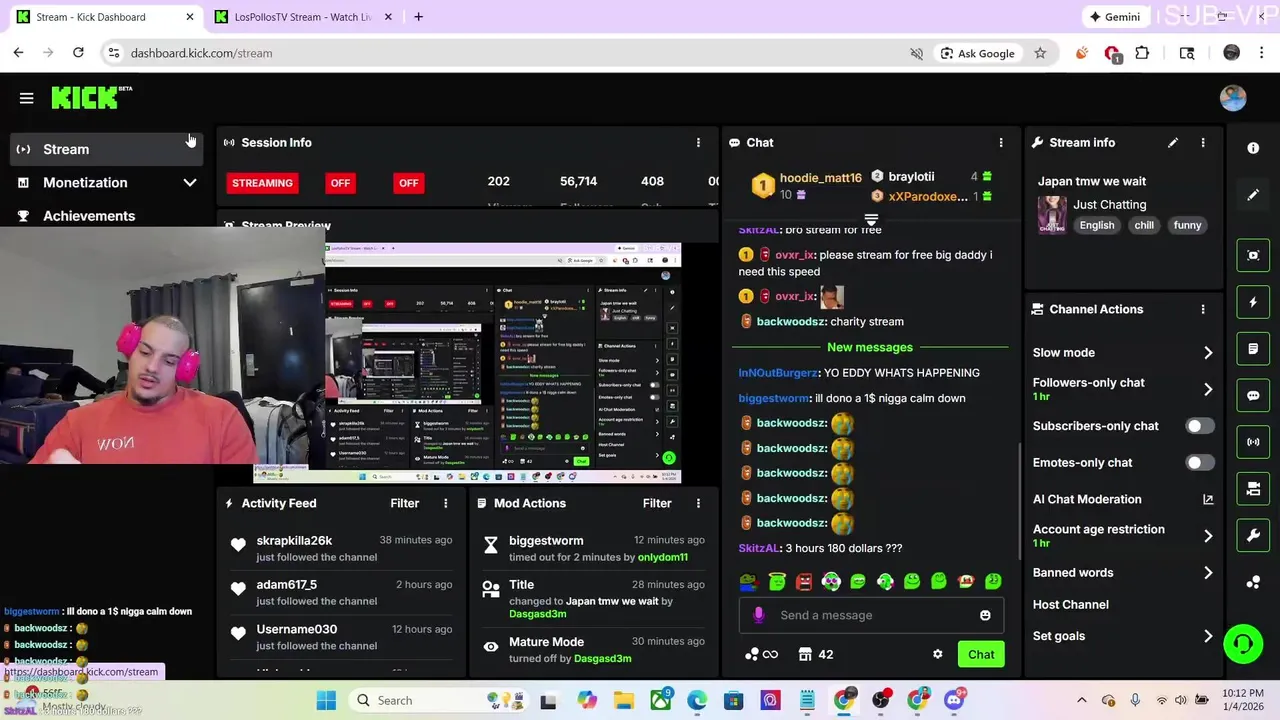Open File Explorer from the taskbar
The image size is (1280, 720).
[x=623, y=700]
